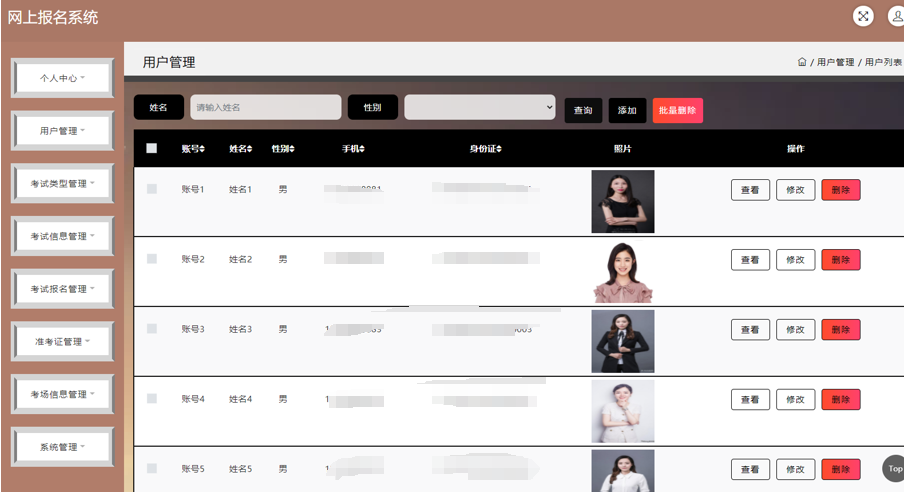Click the 查询 search button
This screenshot has height=492, width=904.
click(583, 110)
